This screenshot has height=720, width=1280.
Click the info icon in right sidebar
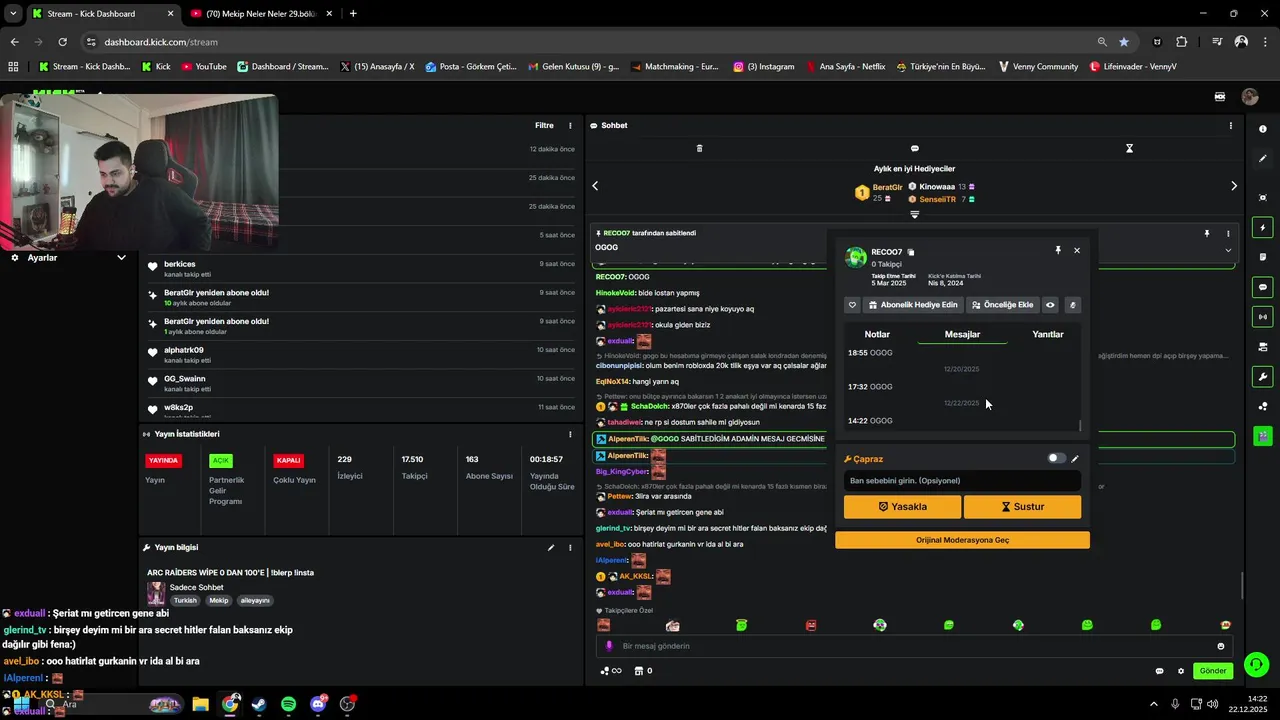tap(1263, 129)
